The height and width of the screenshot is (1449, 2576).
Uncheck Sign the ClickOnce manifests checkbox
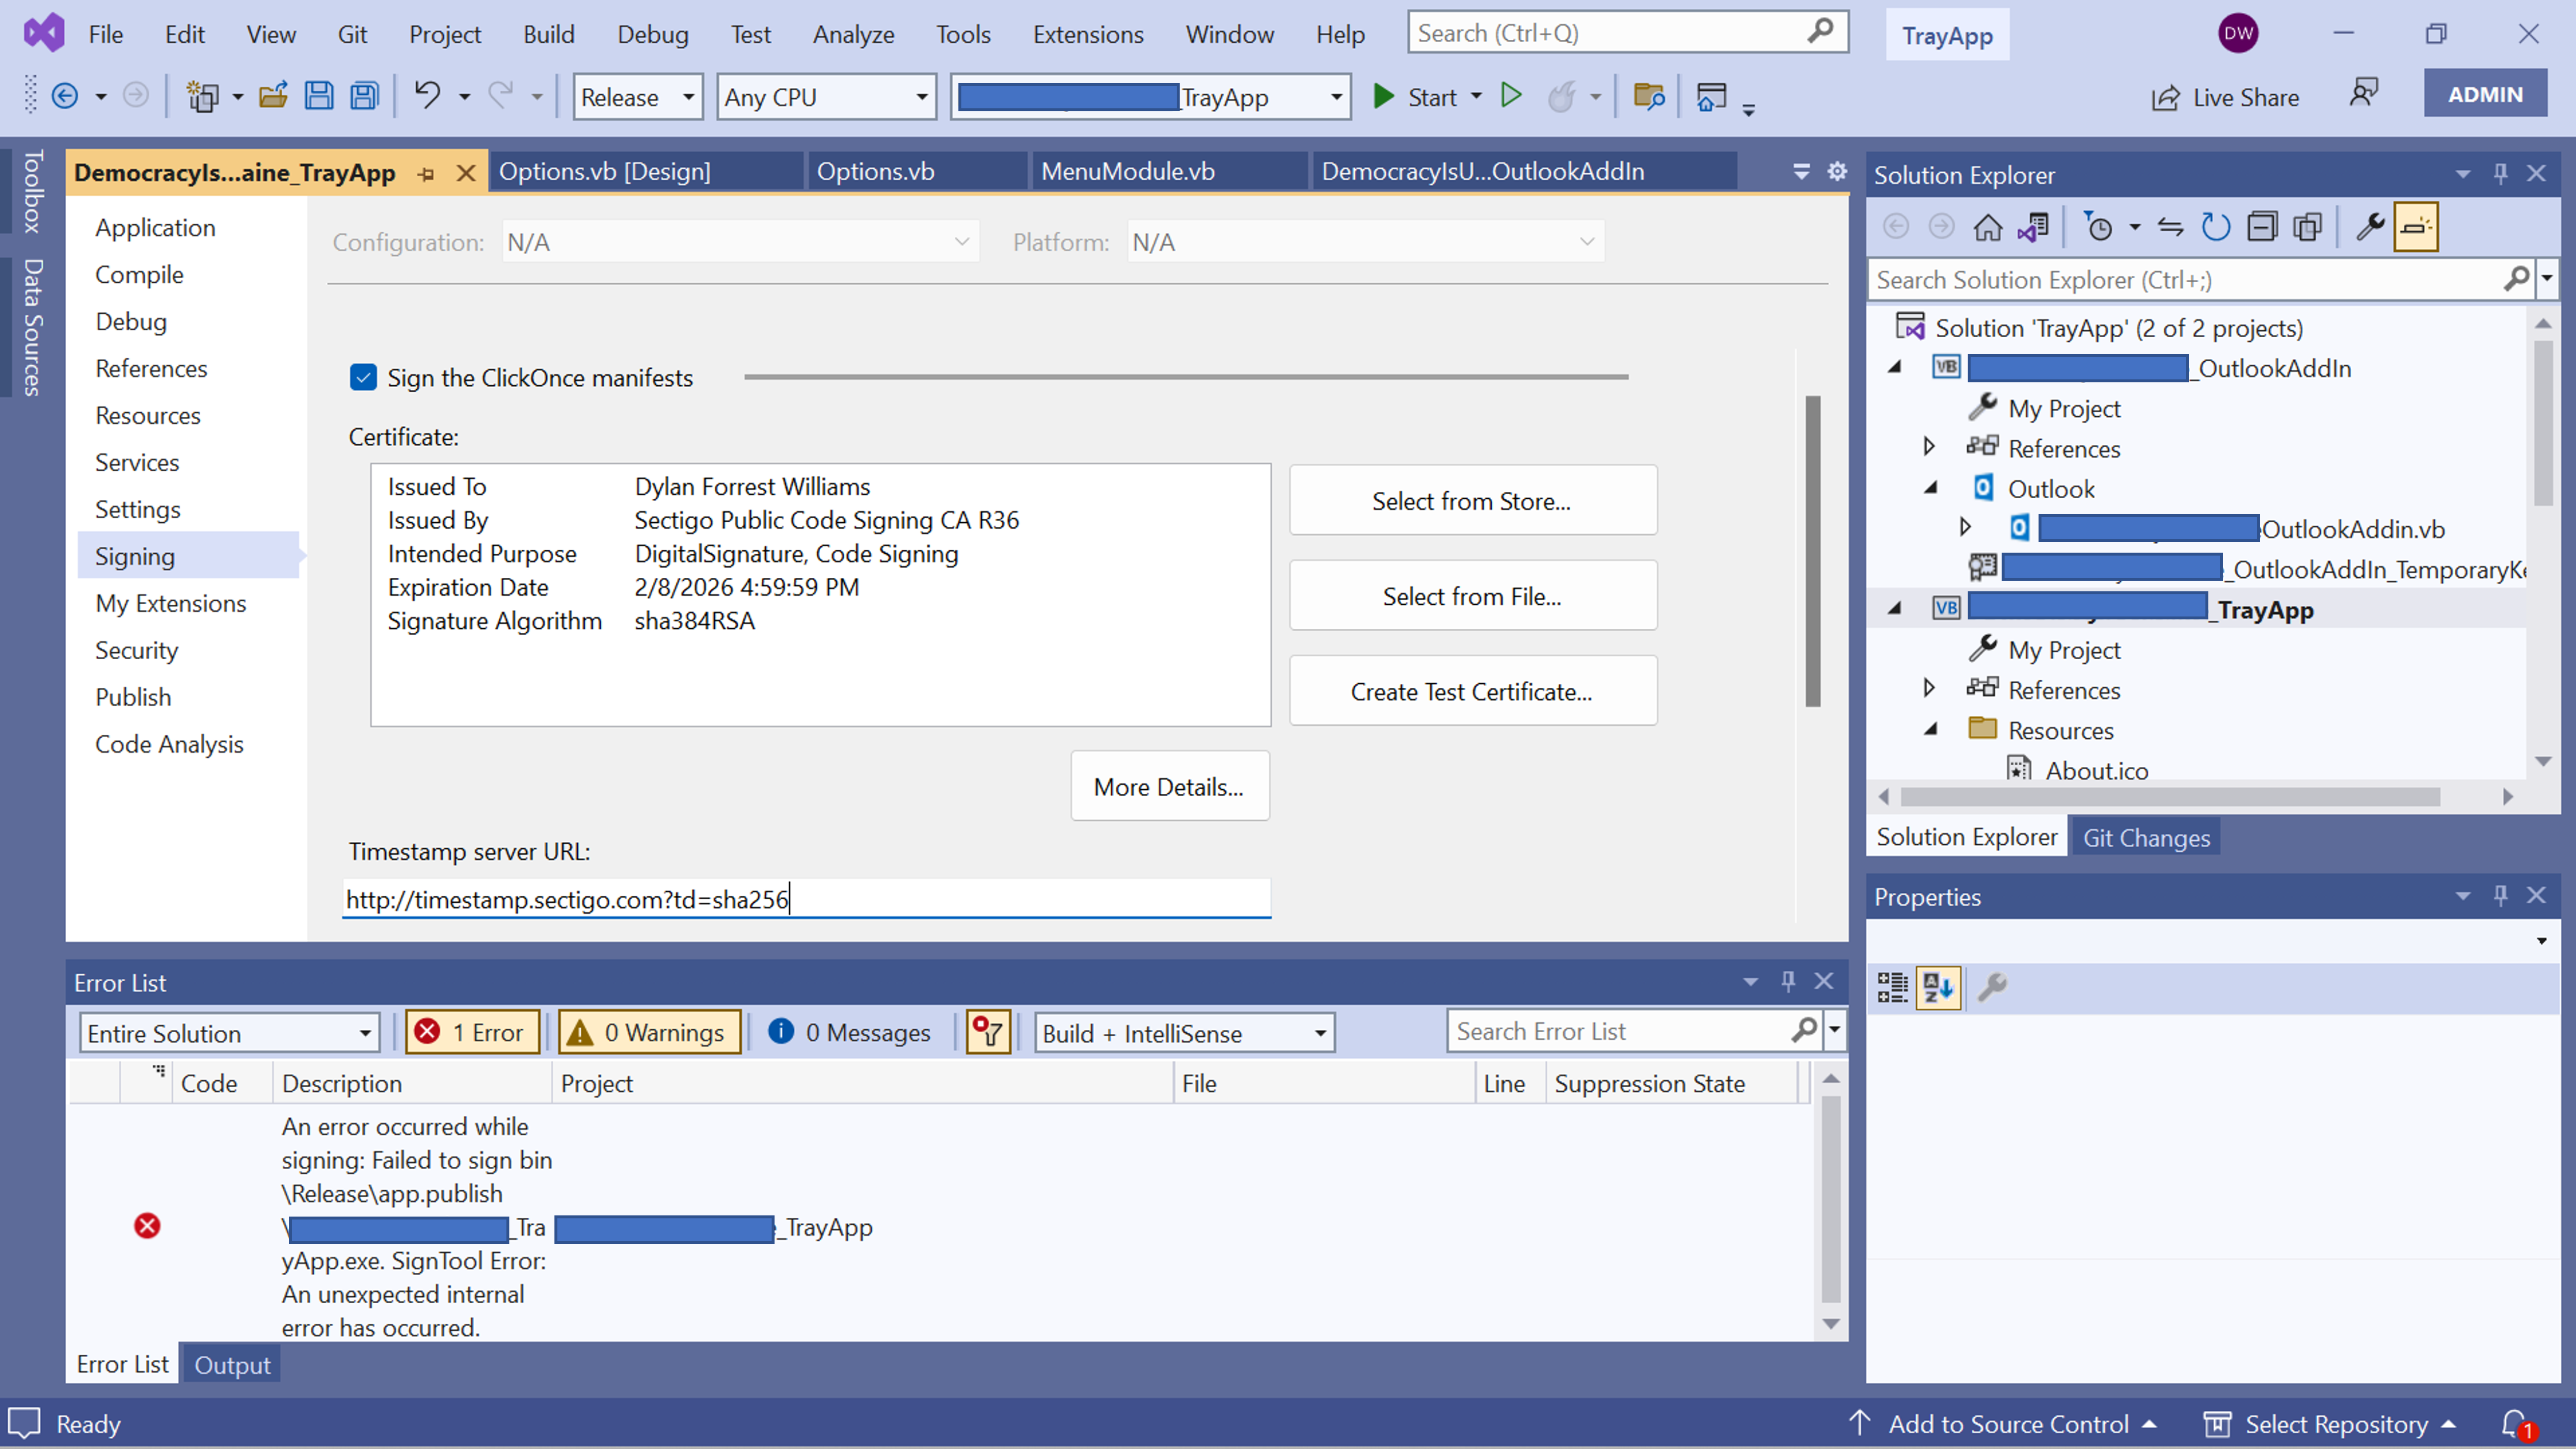pyautogui.click(x=363, y=378)
